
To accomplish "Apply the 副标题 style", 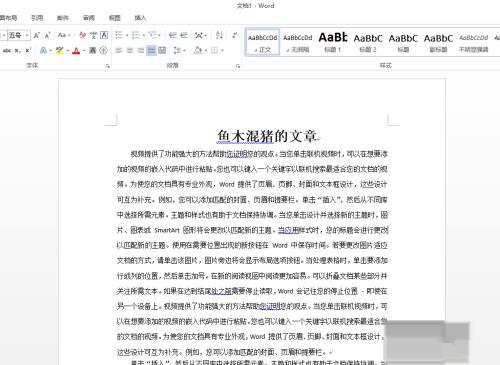I will pyautogui.click(x=438, y=42).
